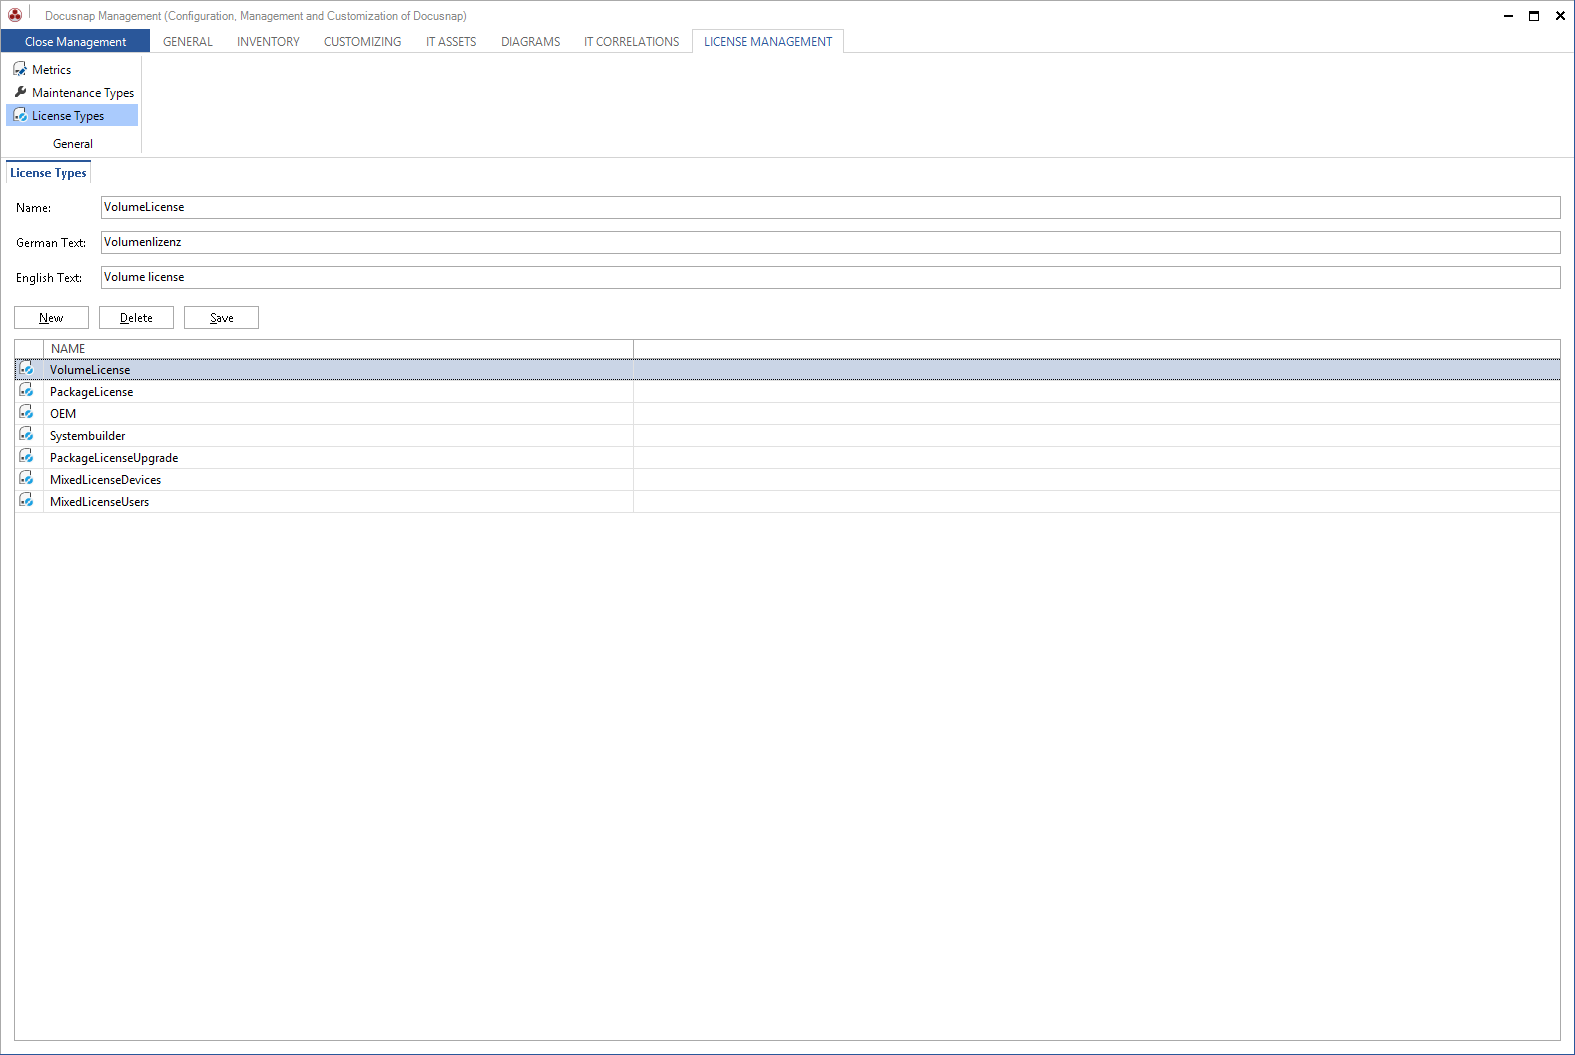
Task: Minimize the Docusnap Management window
Action: [x=1508, y=15]
